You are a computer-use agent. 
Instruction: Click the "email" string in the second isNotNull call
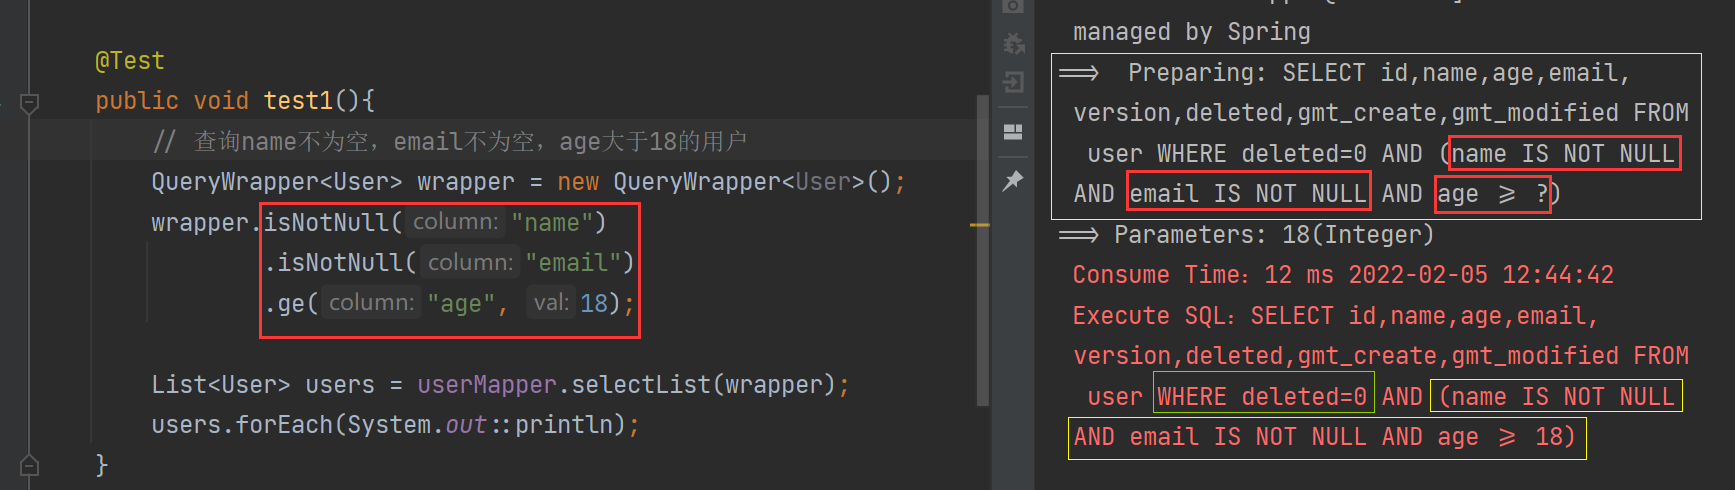pos(573,263)
